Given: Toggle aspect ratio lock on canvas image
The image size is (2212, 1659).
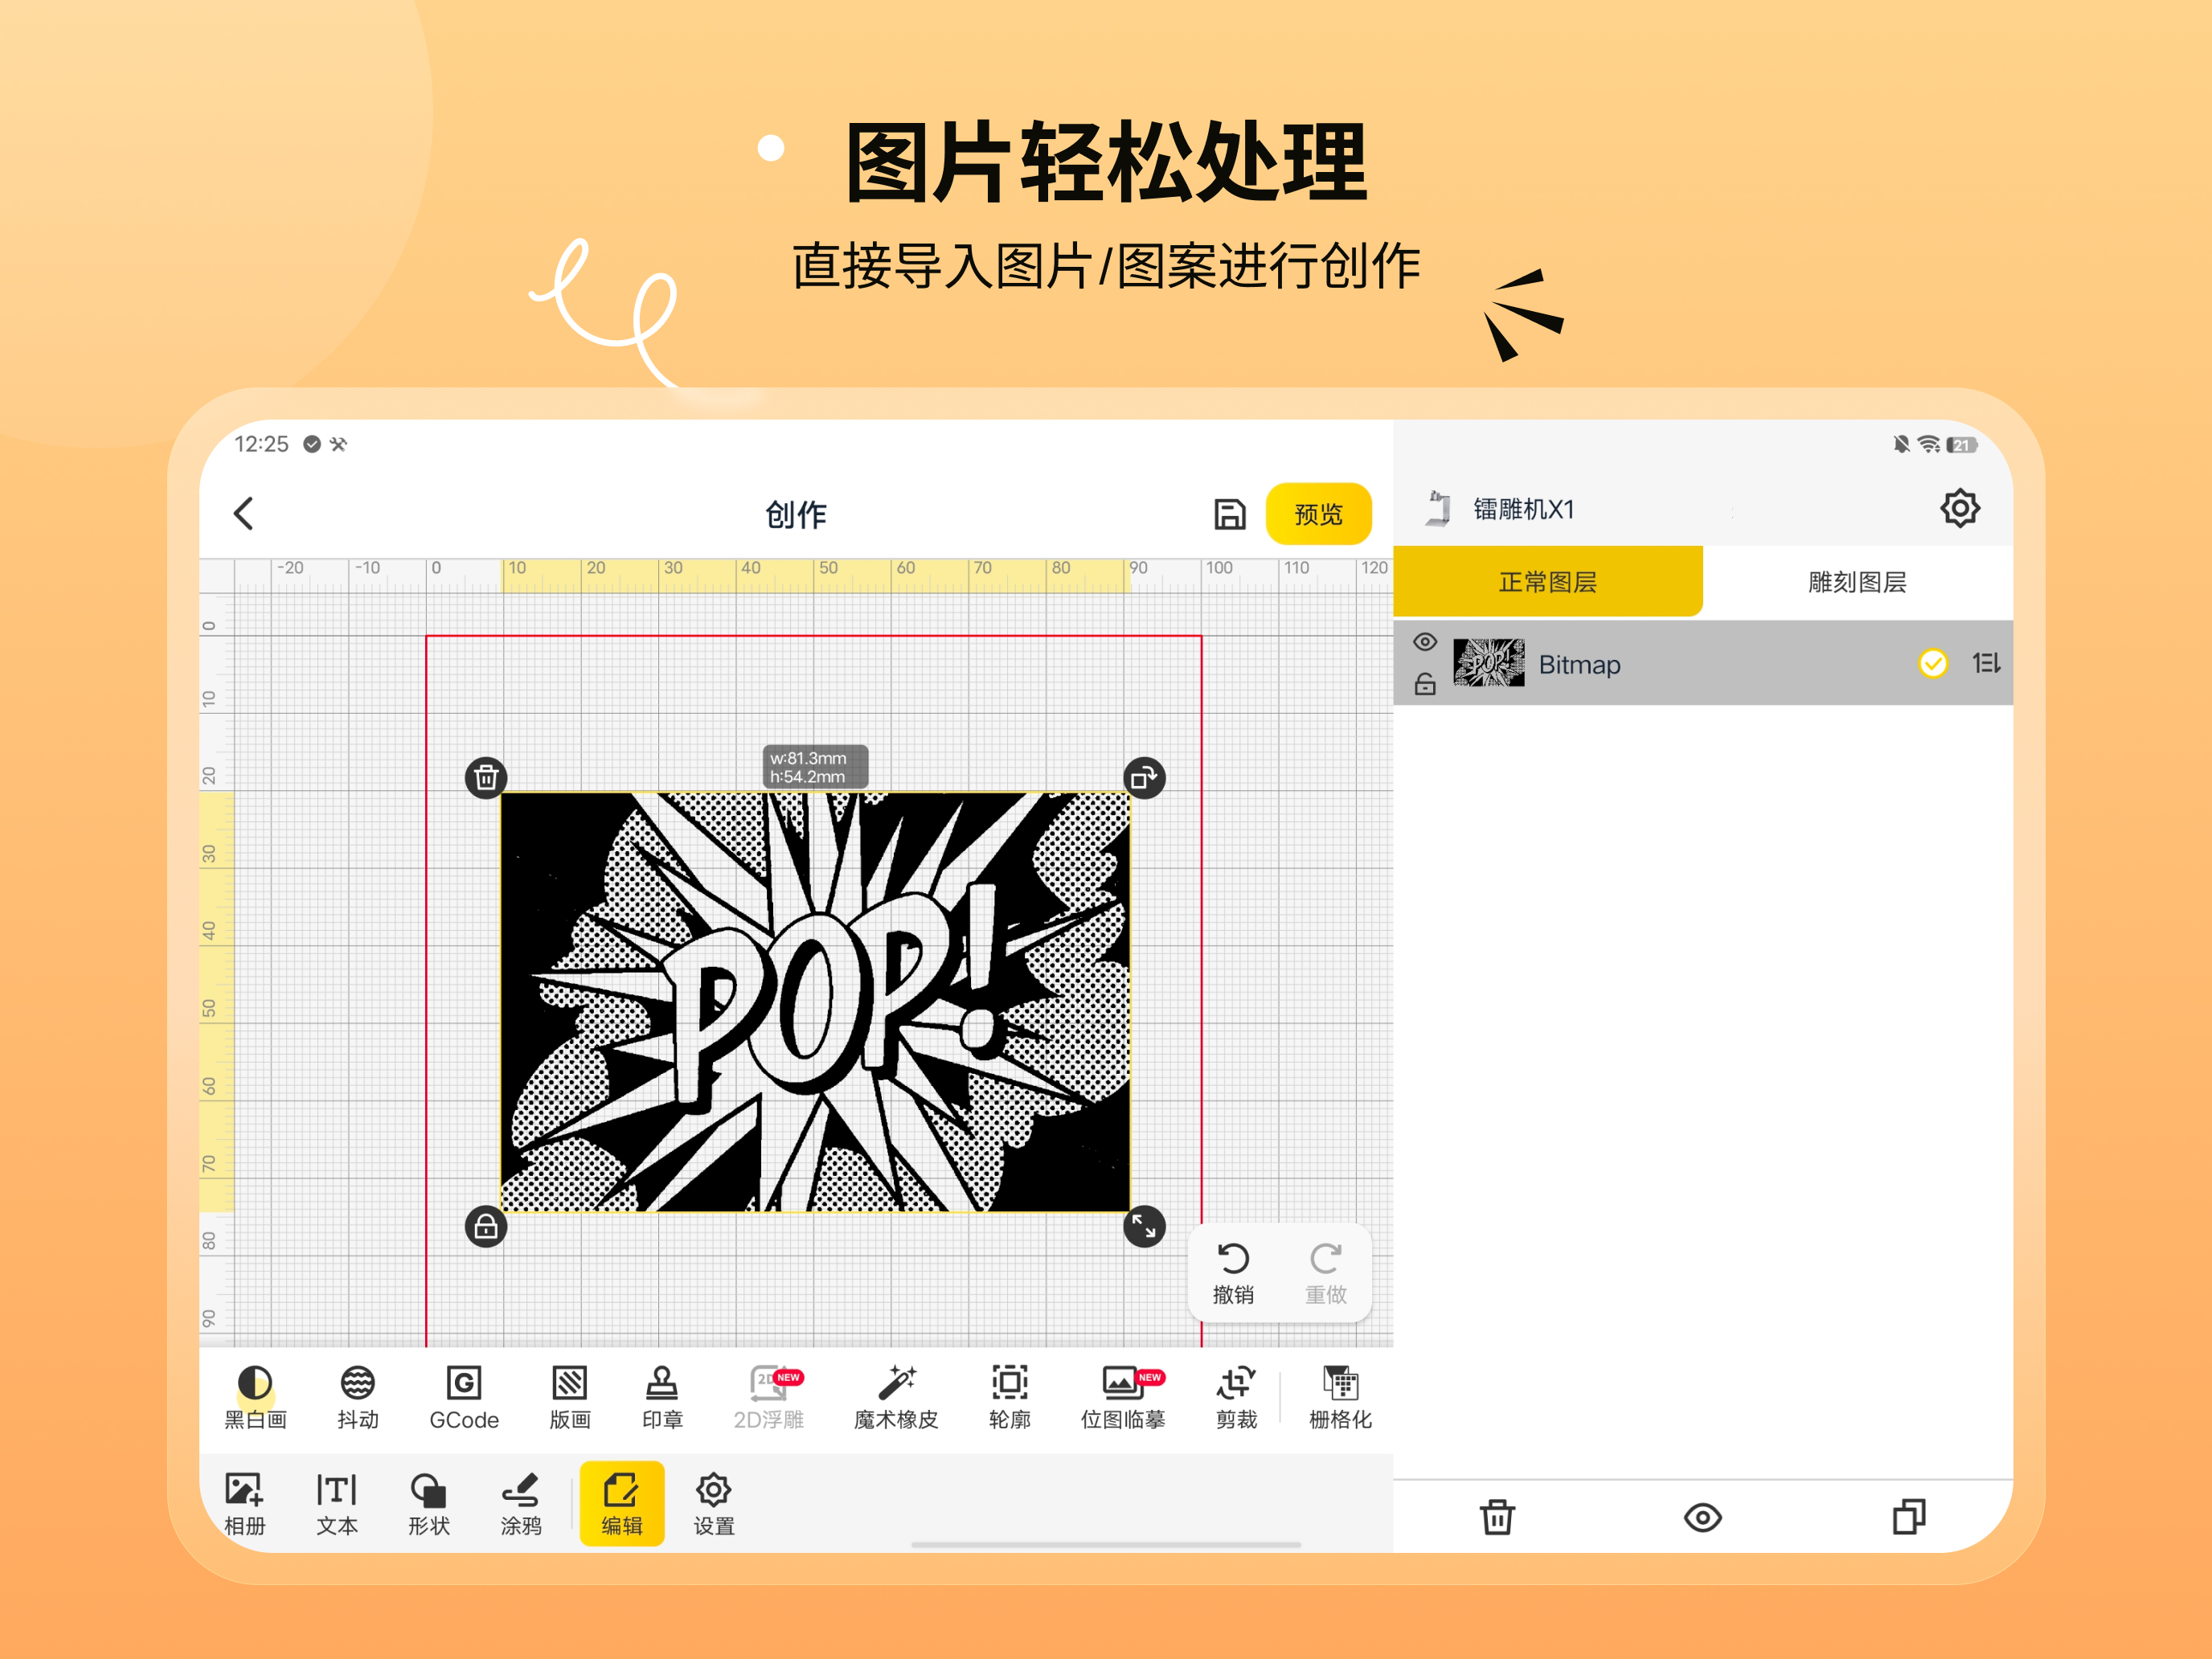Looking at the screenshot, I should [x=486, y=1226].
